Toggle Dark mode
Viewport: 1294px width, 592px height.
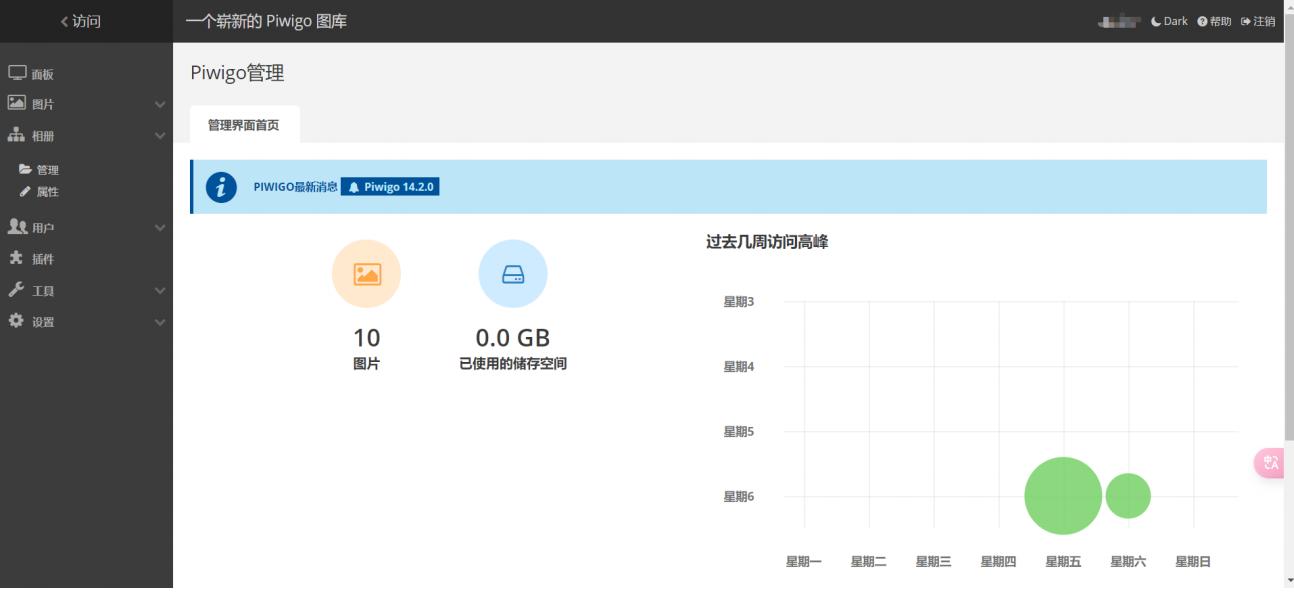click(1169, 21)
